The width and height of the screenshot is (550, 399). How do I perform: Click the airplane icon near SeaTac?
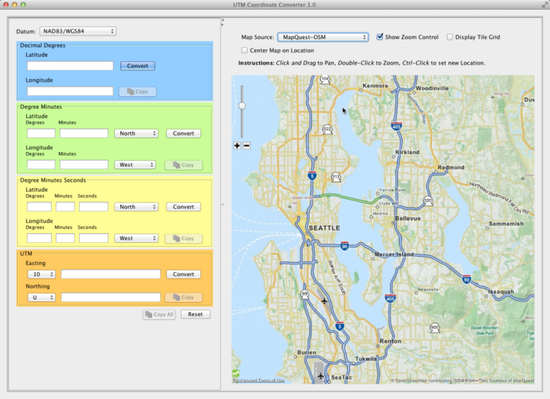pyautogui.click(x=321, y=376)
